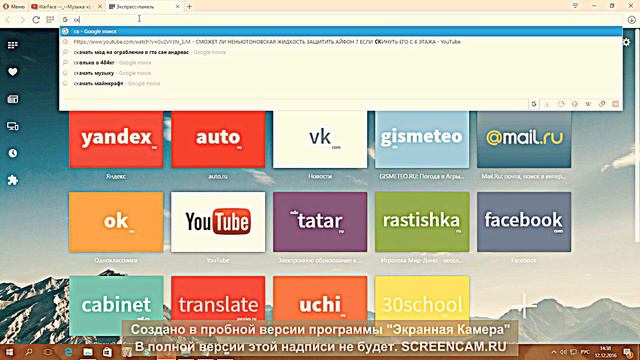Open Speed Dial settings gear
This screenshot has height=360, width=640.
click(x=627, y=42)
